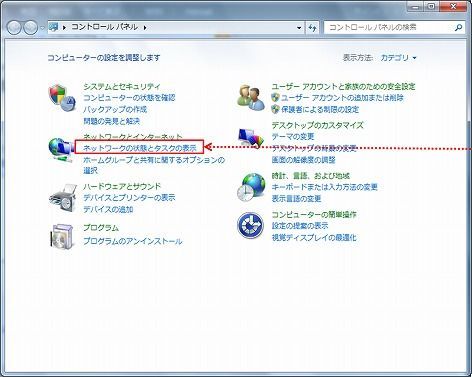472x377 pixels.
Task: Click the refresh button beside the address bar
Action: [312, 28]
